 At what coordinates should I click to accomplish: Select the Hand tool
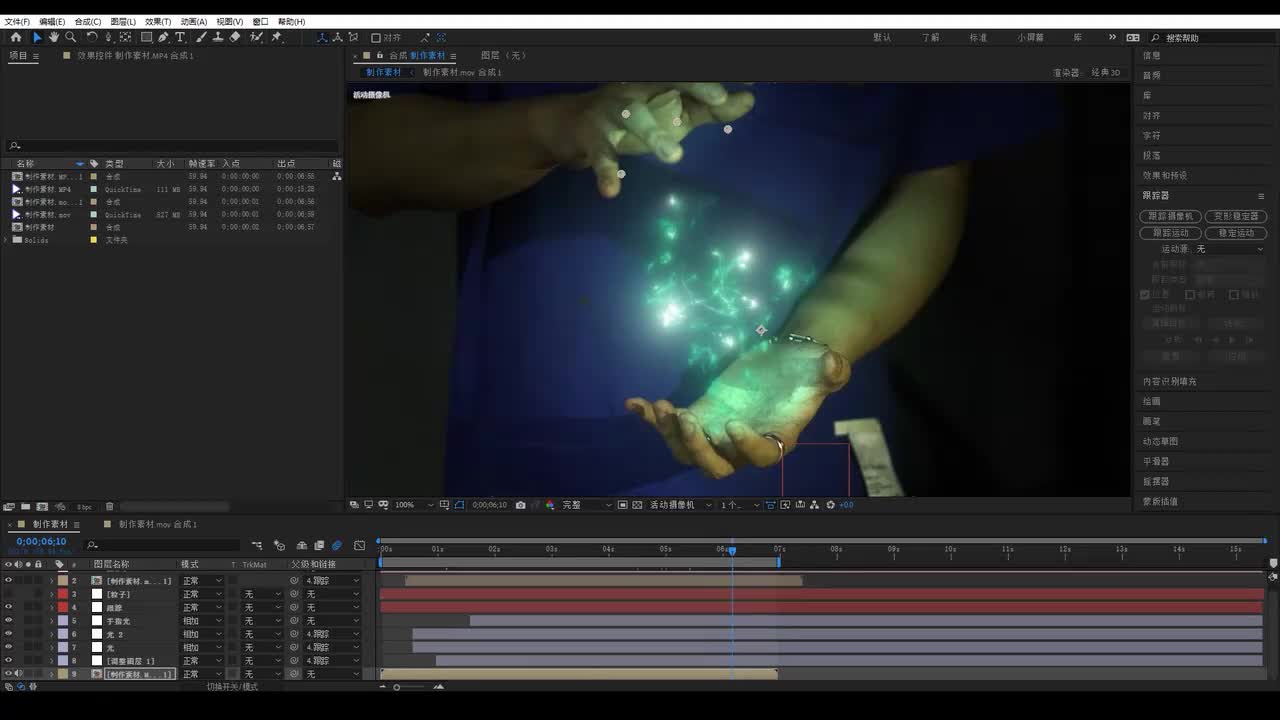54,37
